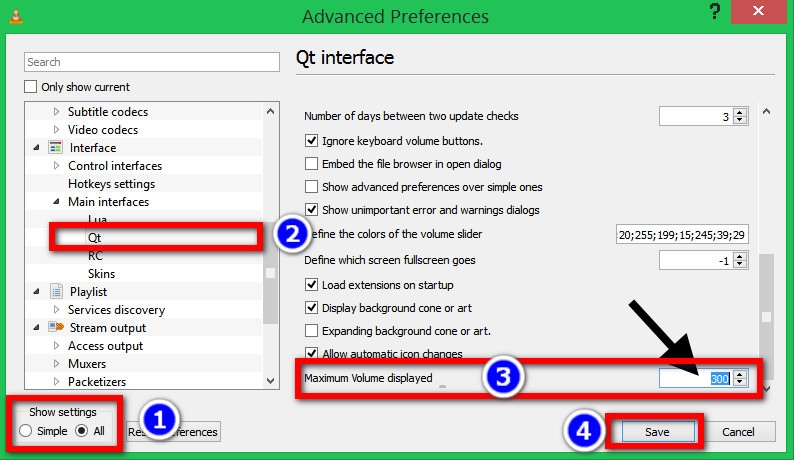Click the Save button
Screen dimensions: 794x460
coord(657,432)
